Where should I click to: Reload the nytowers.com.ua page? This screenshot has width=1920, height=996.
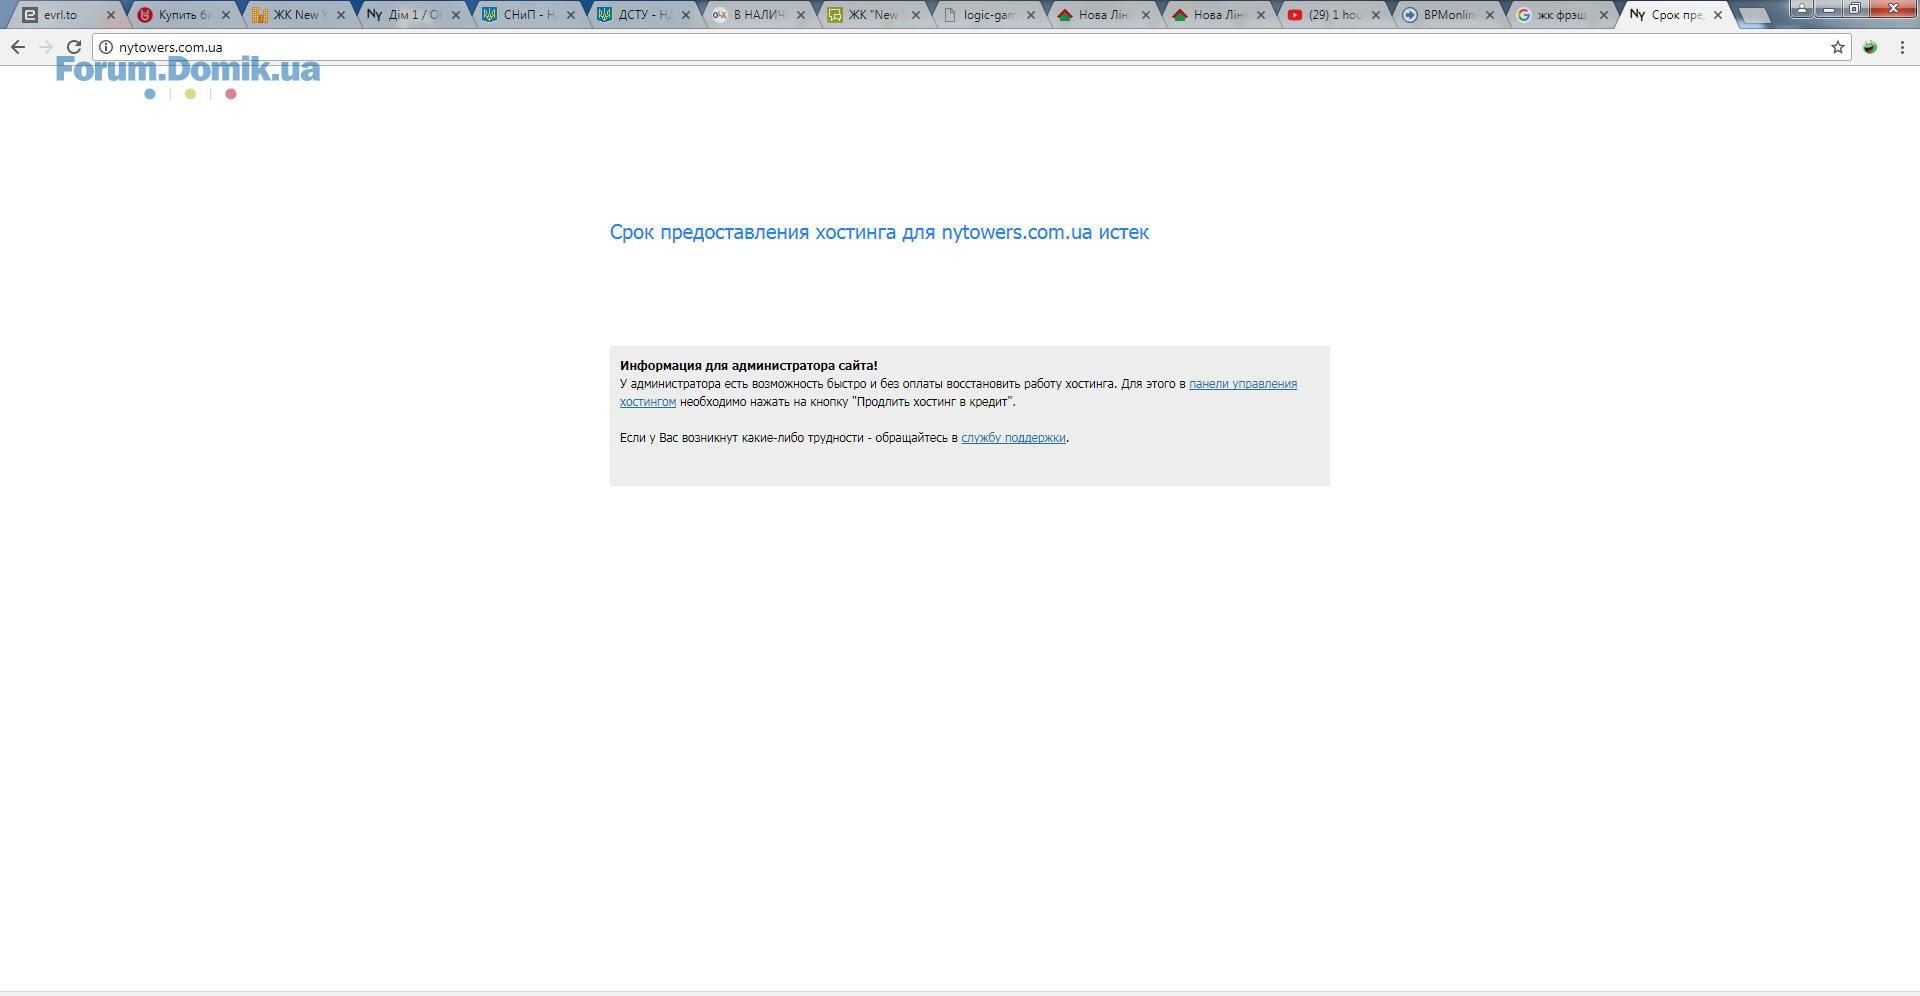pyautogui.click(x=74, y=47)
